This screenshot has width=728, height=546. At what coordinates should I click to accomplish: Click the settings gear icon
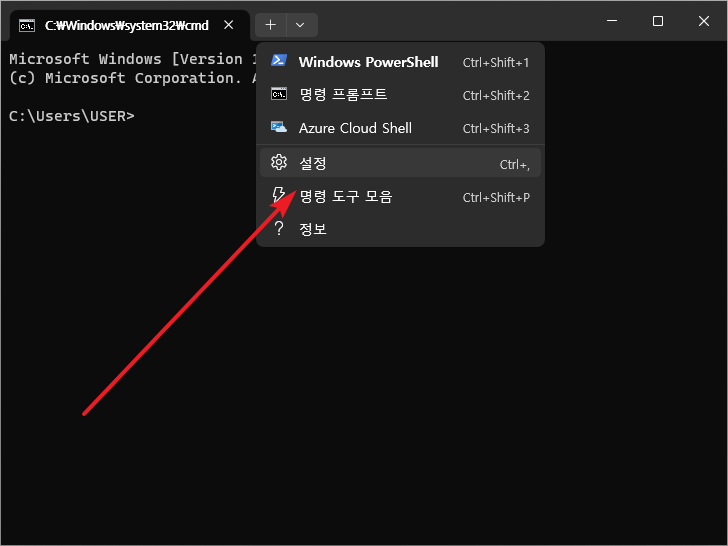(x=279, y=162)
